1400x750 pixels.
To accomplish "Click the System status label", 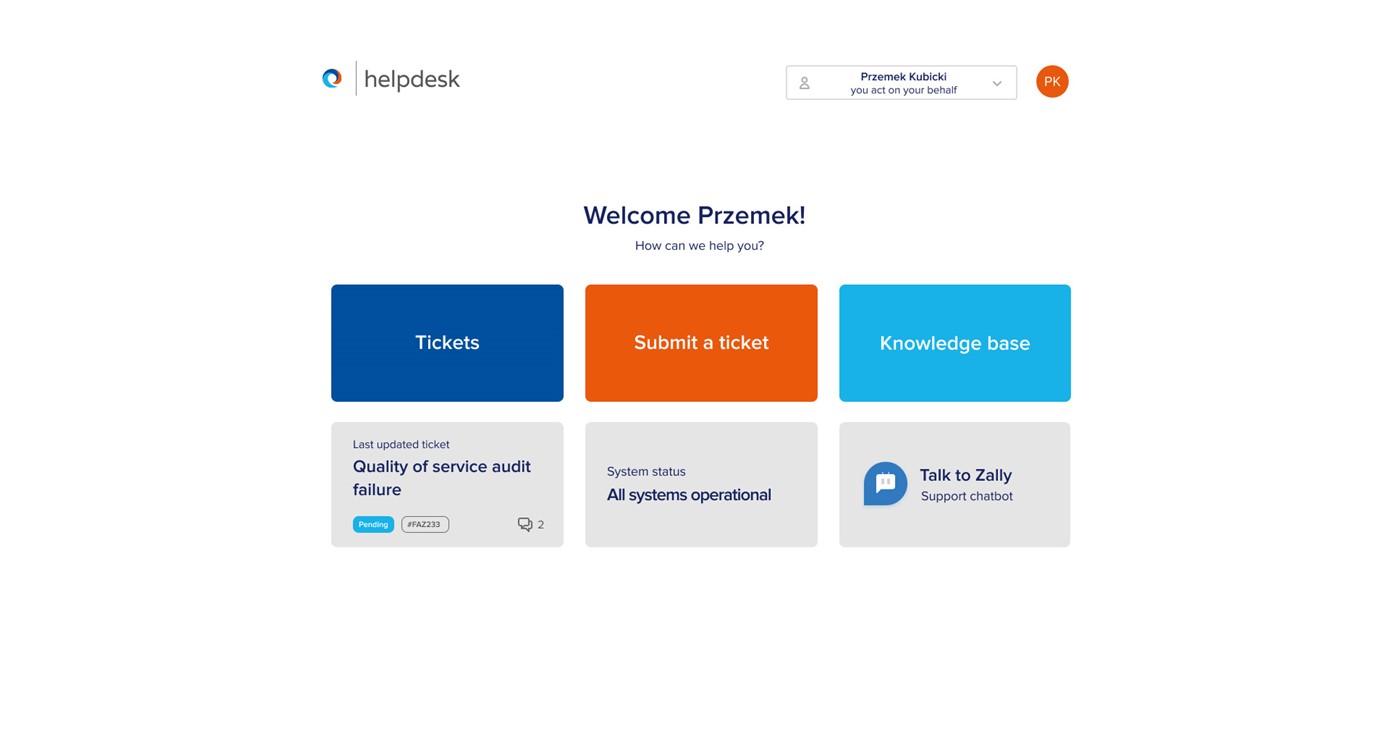I will [x=646, y=472].
